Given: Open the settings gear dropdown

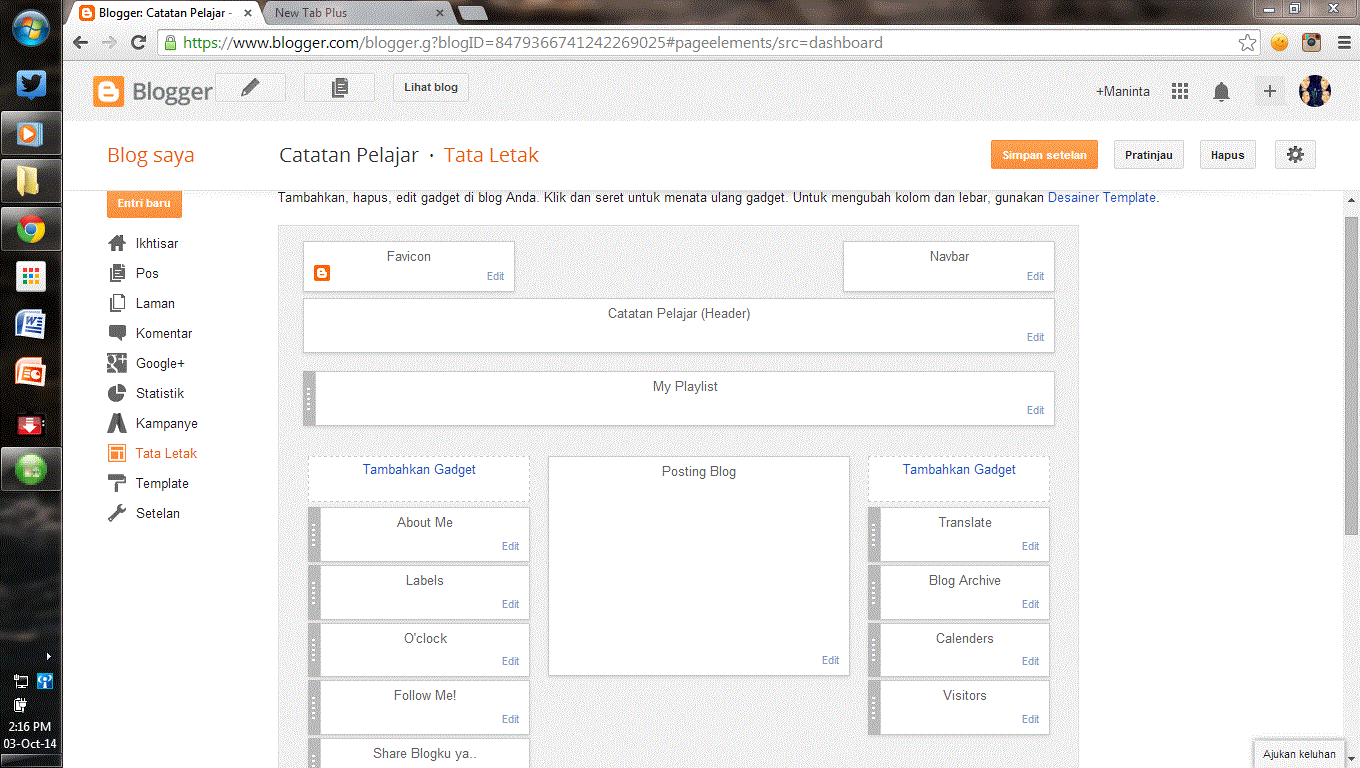Looking at the screenshot, I should pyautogui.click(x=1295, y=155).
